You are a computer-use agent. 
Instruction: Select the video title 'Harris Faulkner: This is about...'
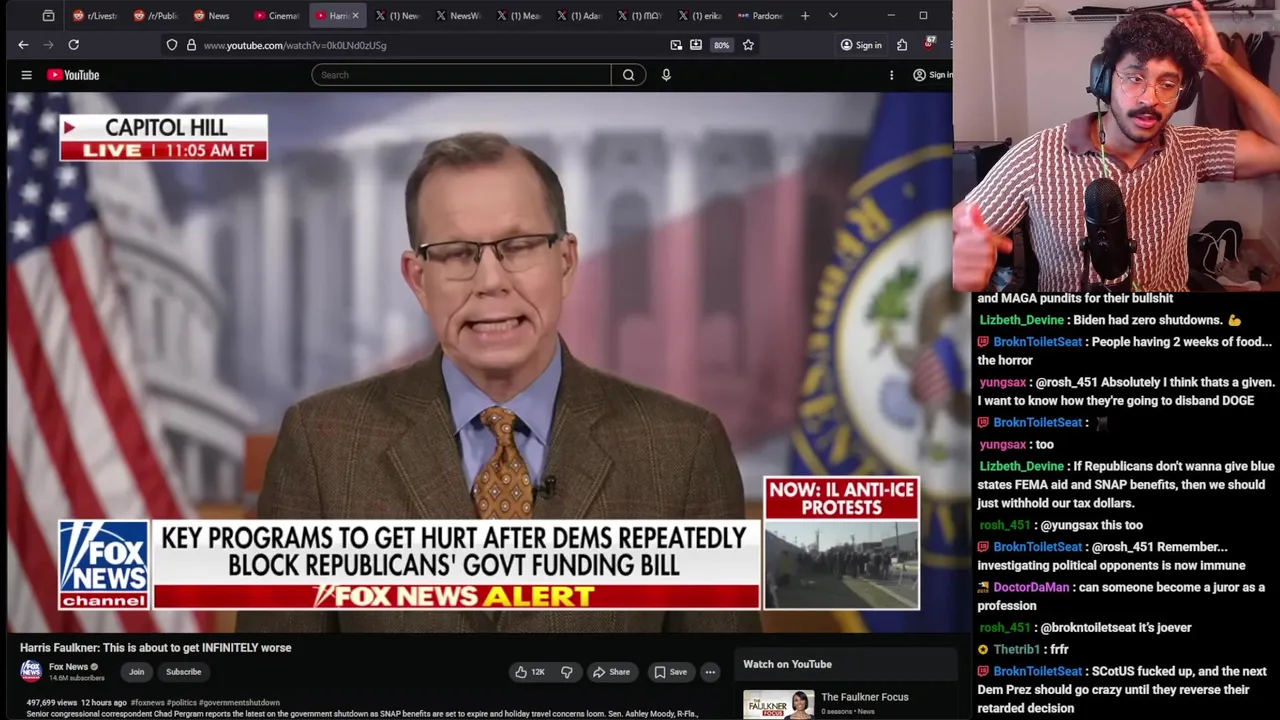click(x=156, y=648)
